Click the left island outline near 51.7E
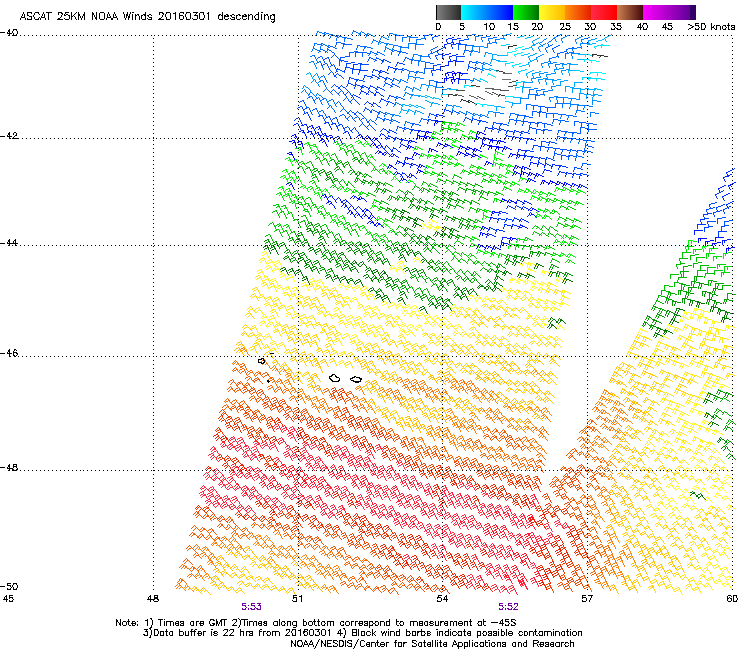740x650 pixels. 335,378
